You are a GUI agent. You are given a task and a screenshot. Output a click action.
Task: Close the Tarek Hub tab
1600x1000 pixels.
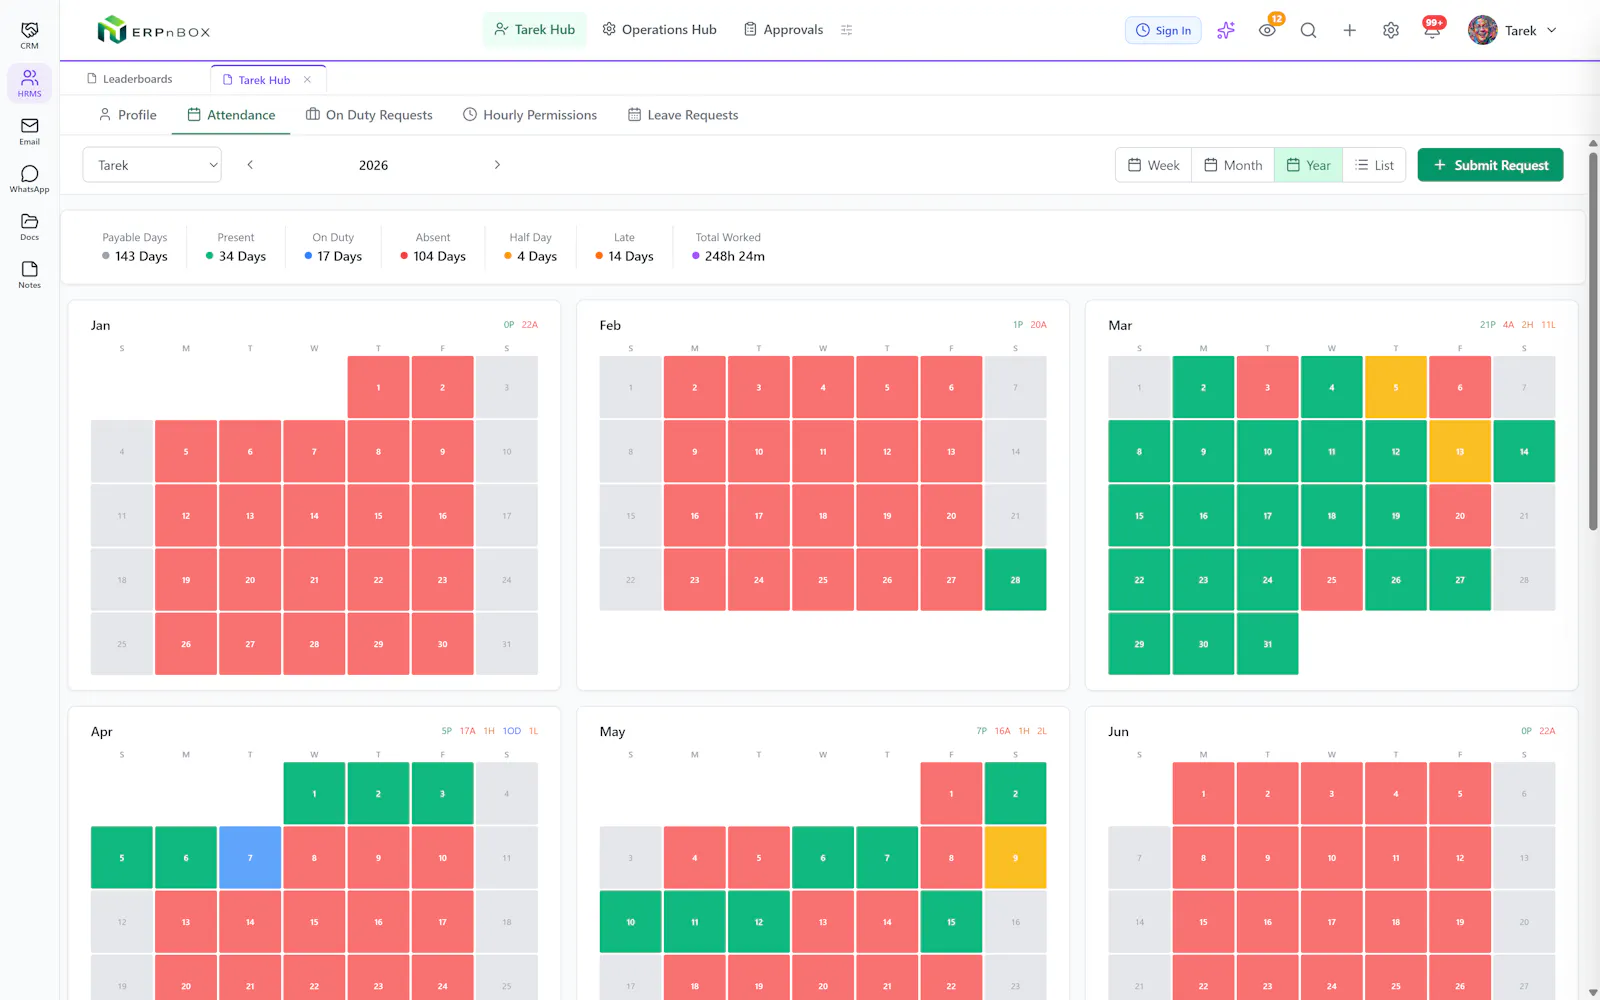tap(307, 80)
